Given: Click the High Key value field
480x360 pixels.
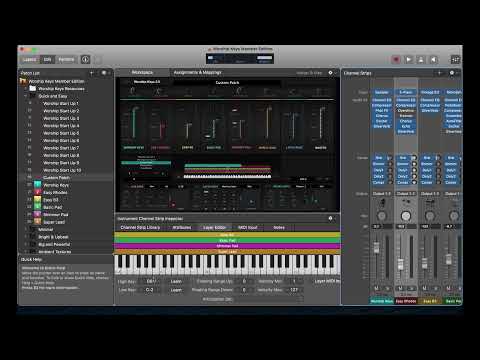Looking at the screenshot, I should tap(151, 281).
